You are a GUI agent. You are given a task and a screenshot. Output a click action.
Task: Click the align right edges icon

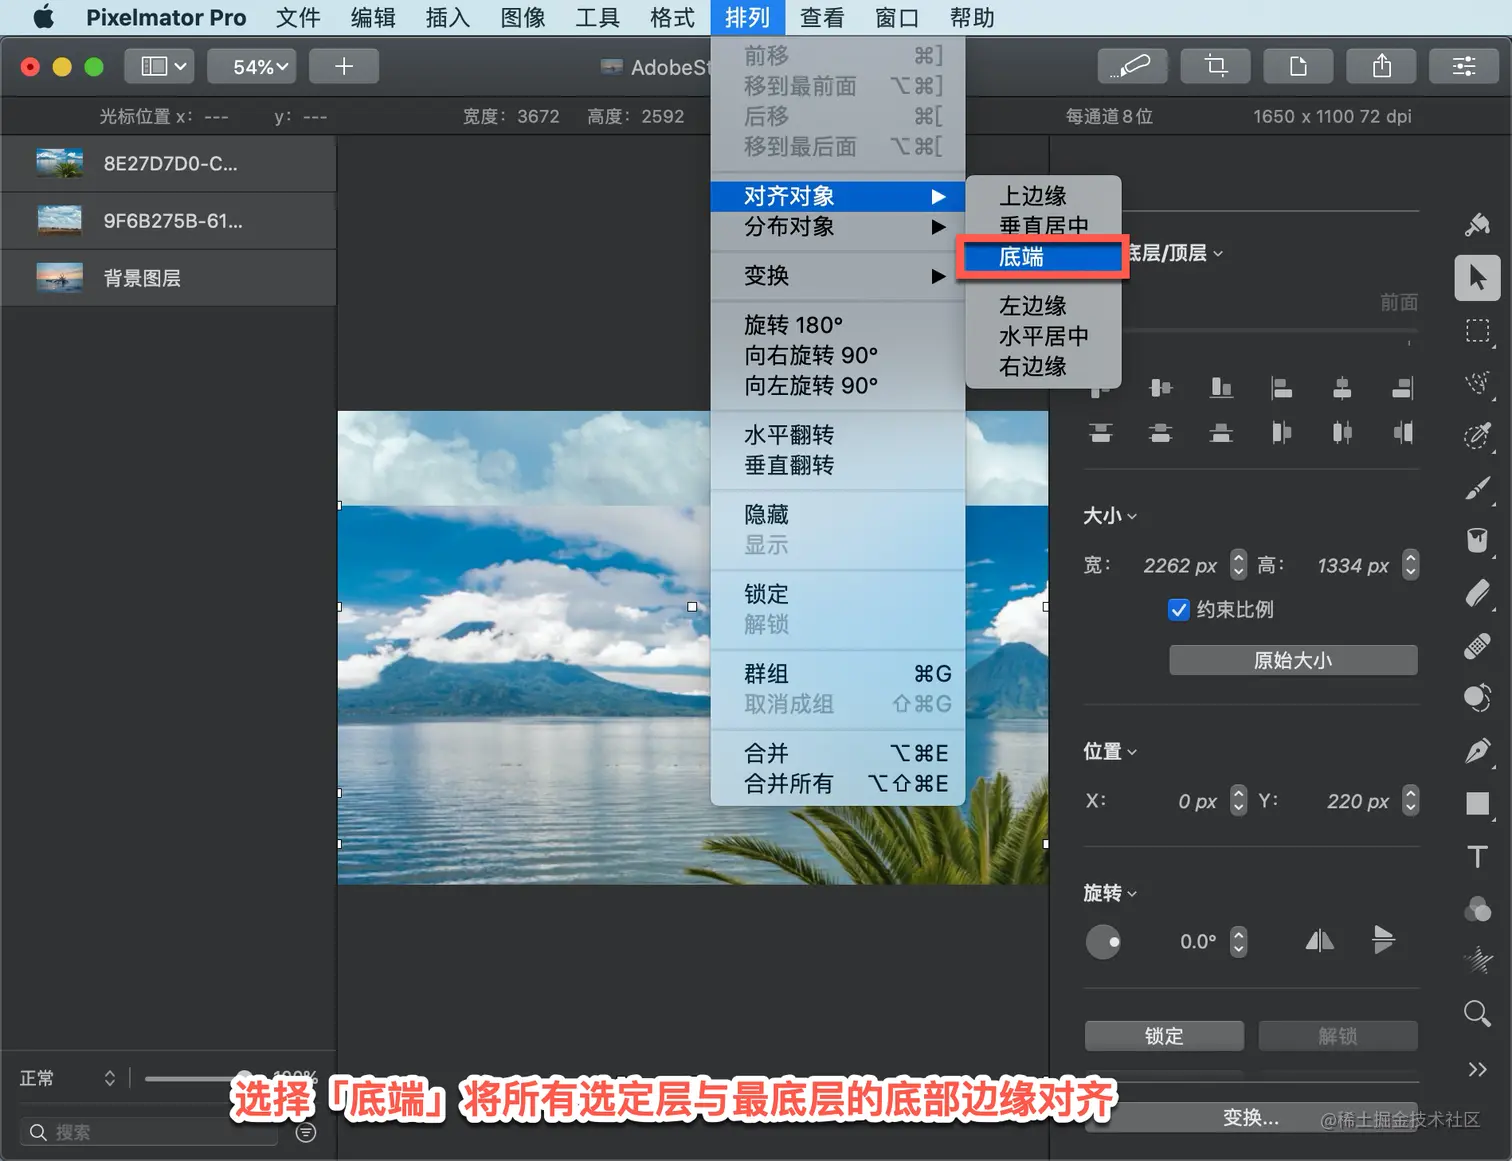point(1403,388)
